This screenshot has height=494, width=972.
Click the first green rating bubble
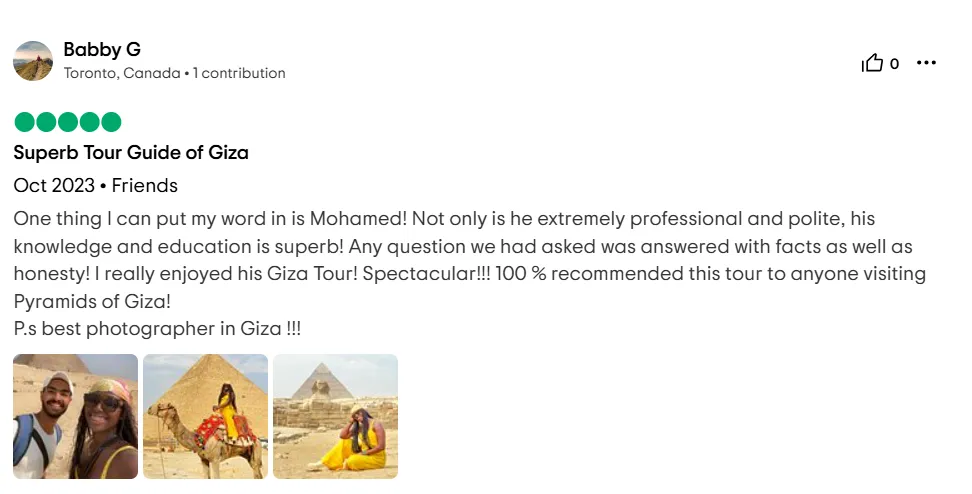(x=25, y=122)
